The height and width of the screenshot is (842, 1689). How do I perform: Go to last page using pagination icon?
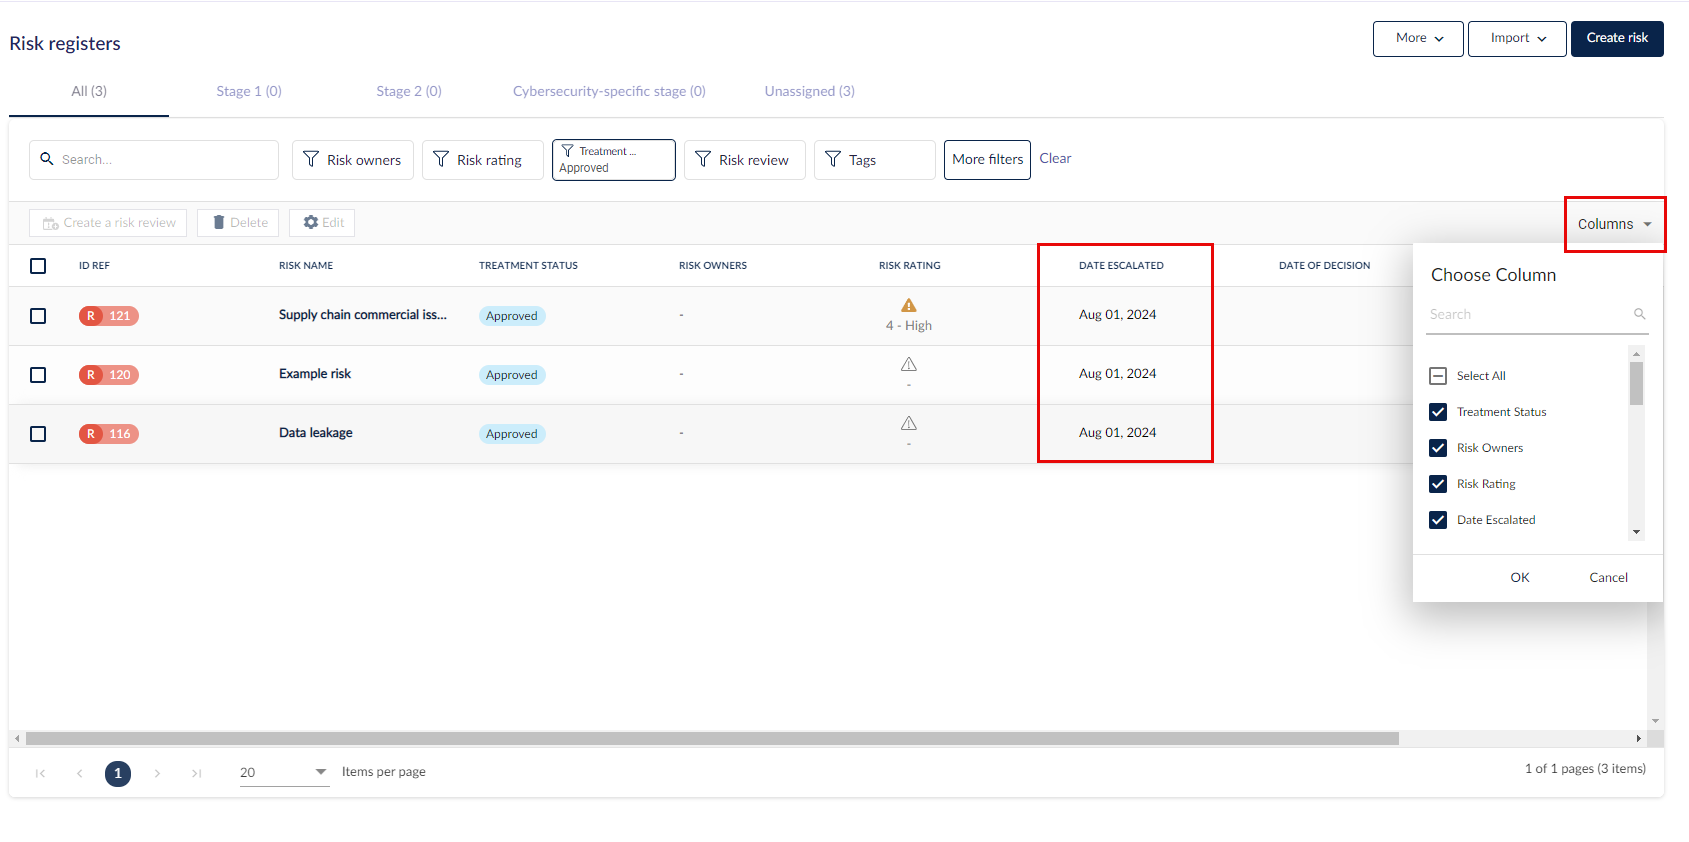tap(196, 773)
